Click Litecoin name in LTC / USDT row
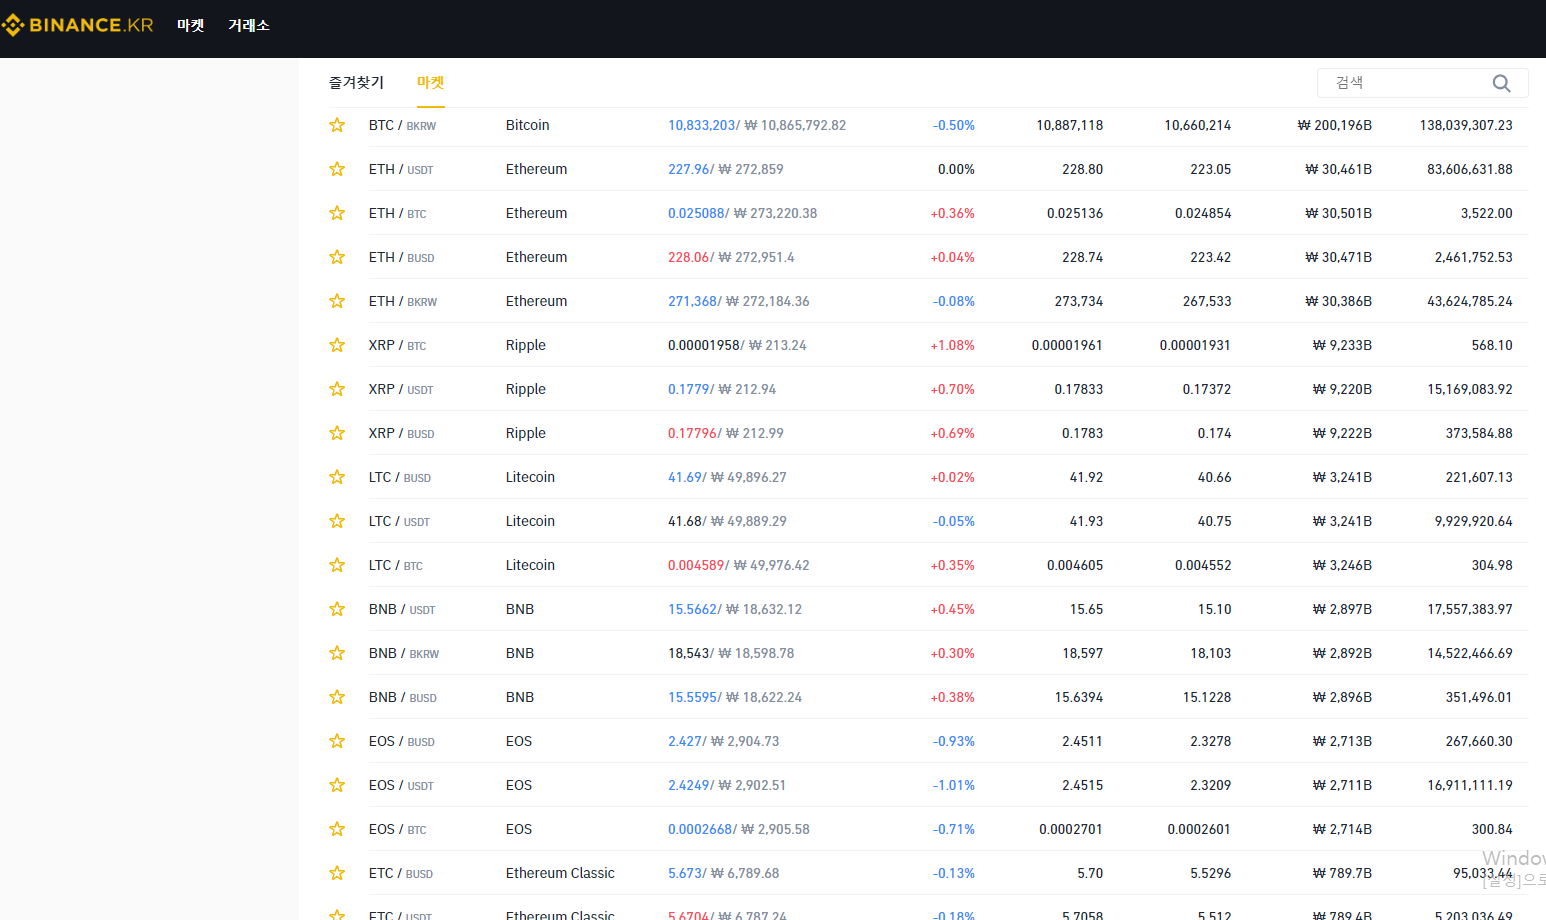The image size is (1546, 920). pos(530,521)
